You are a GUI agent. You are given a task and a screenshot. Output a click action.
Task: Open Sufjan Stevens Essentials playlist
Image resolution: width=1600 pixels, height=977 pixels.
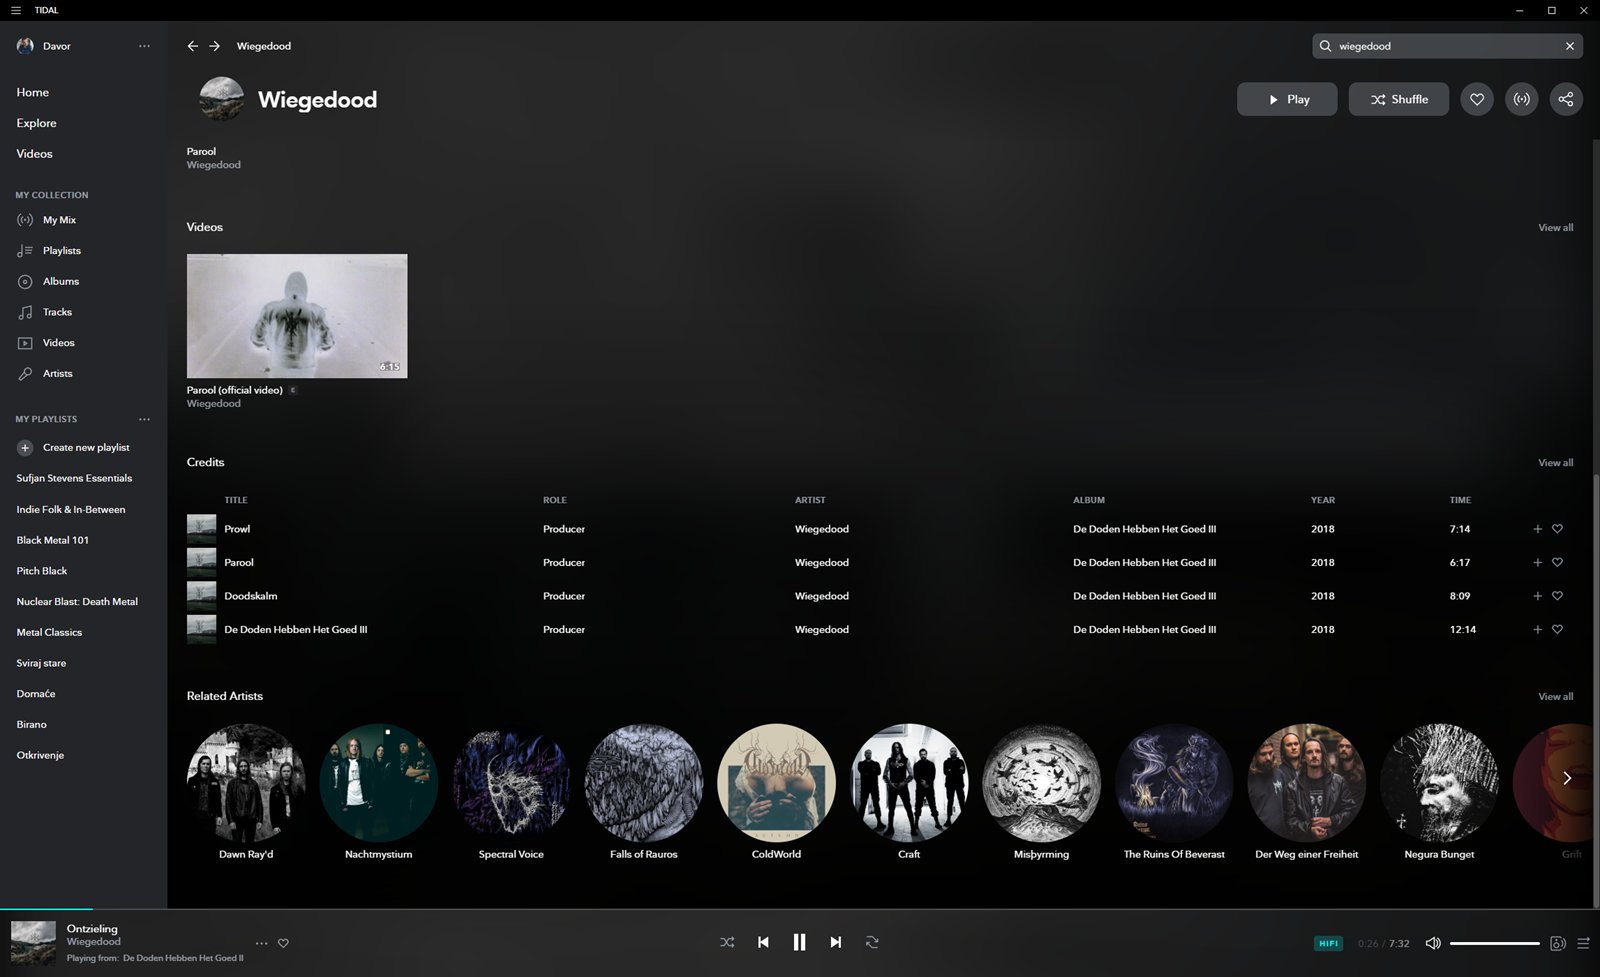click(74, 478)
